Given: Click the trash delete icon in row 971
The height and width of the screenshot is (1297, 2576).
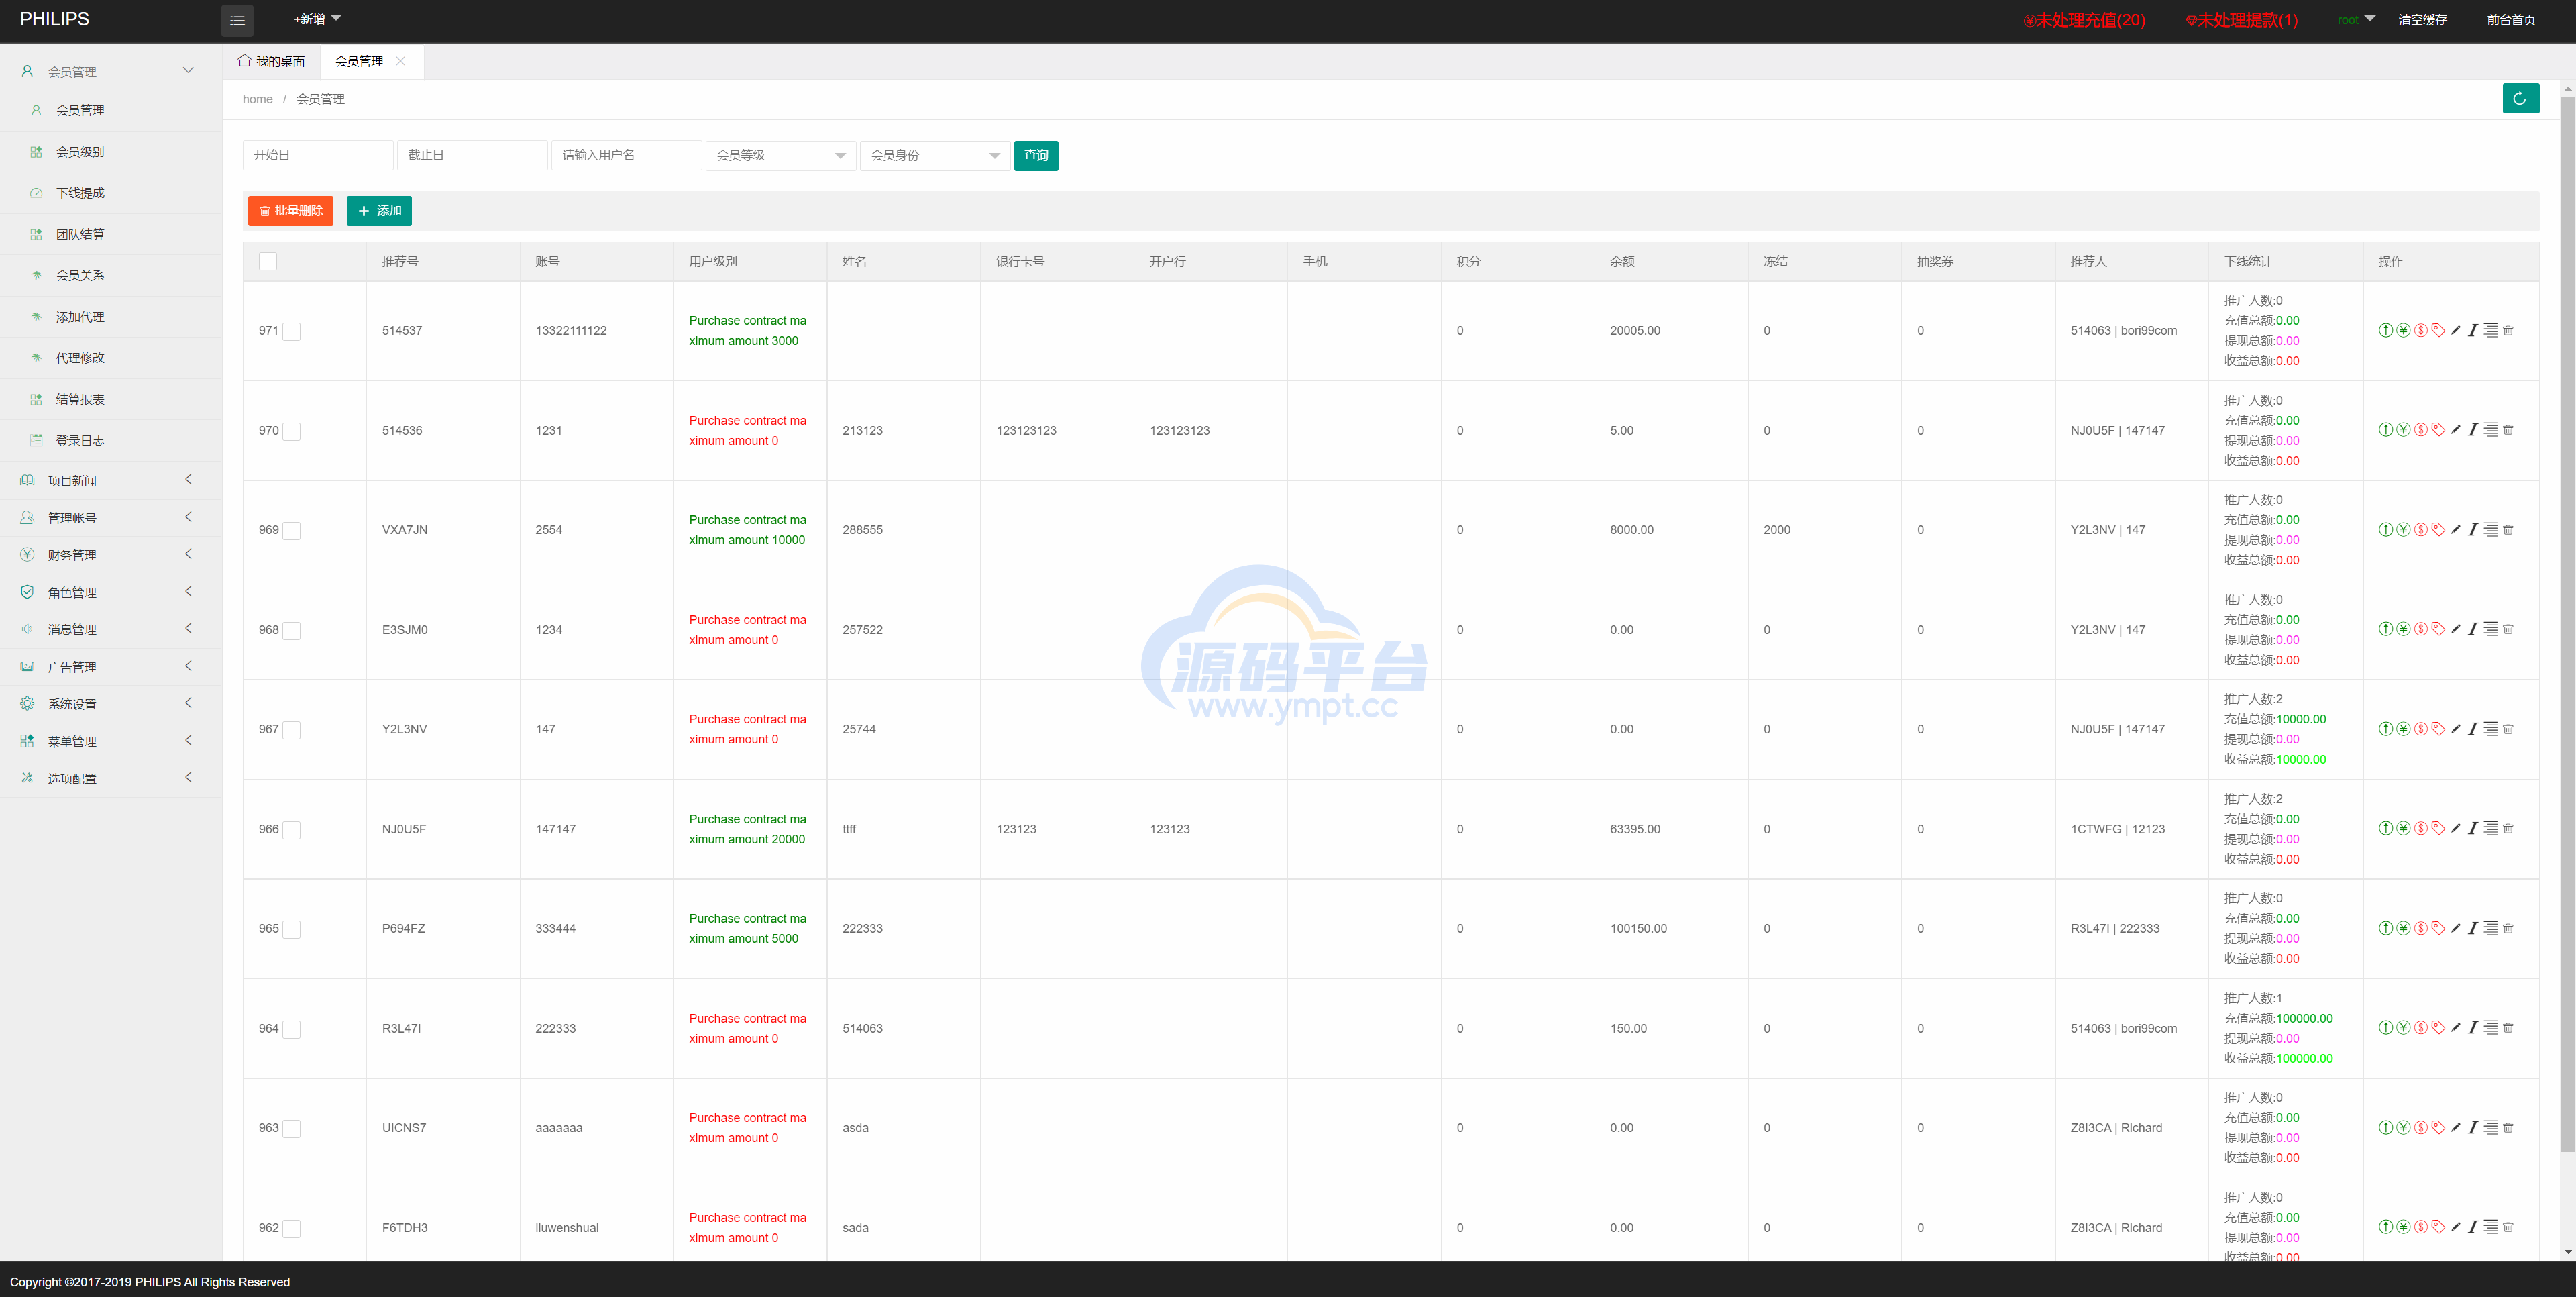Looking at the screenshot, I should pos(2508,330).
